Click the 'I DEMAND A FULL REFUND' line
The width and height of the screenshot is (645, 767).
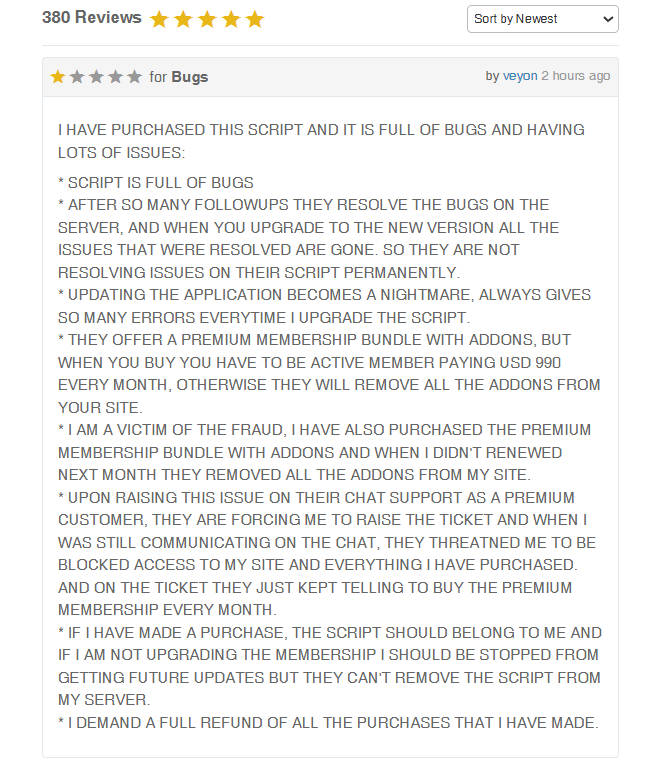point(328,722)
